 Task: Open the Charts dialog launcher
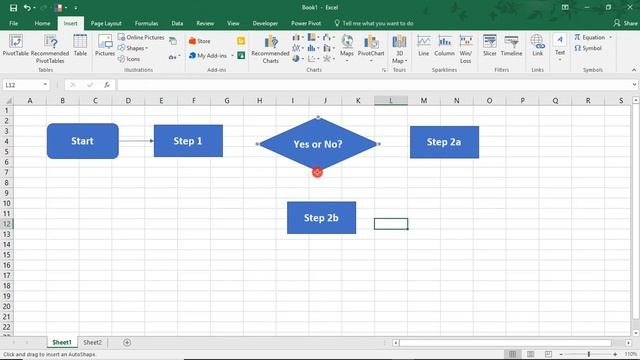pyautogui.click(x=384, y=70)
